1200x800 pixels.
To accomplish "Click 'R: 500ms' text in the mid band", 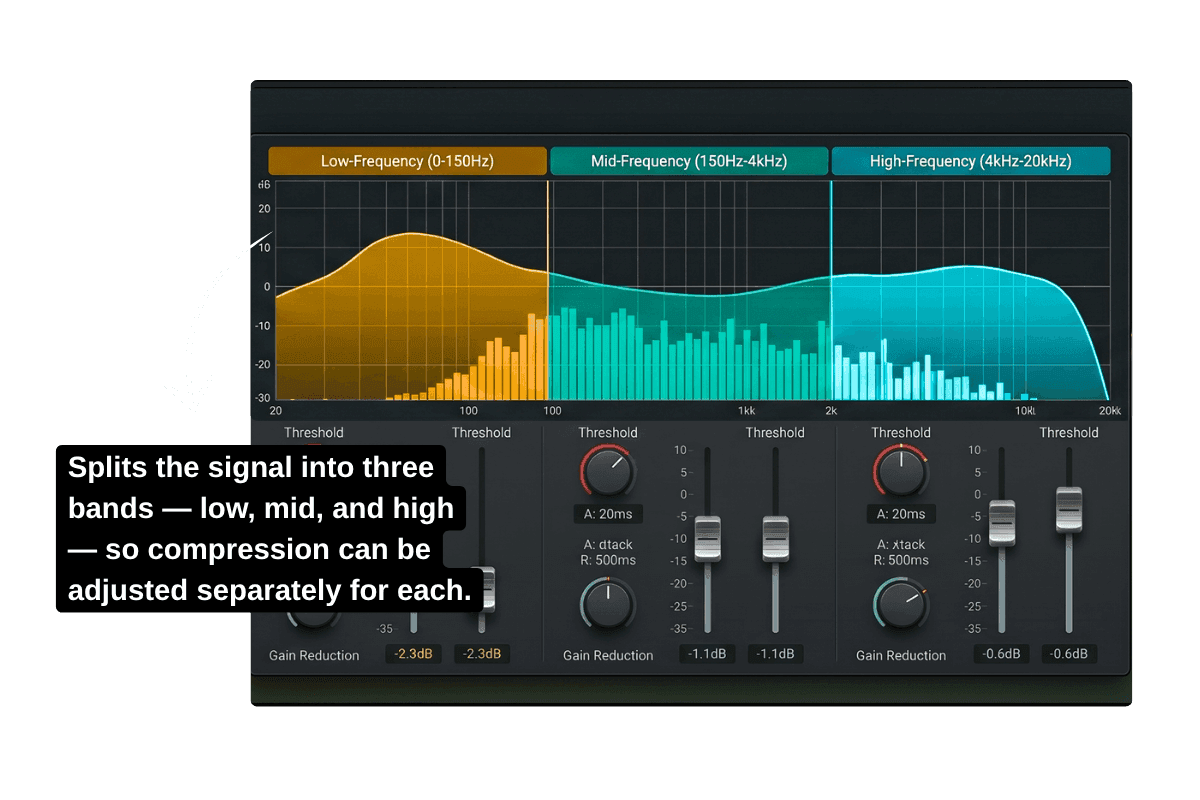I will [608, 560].
